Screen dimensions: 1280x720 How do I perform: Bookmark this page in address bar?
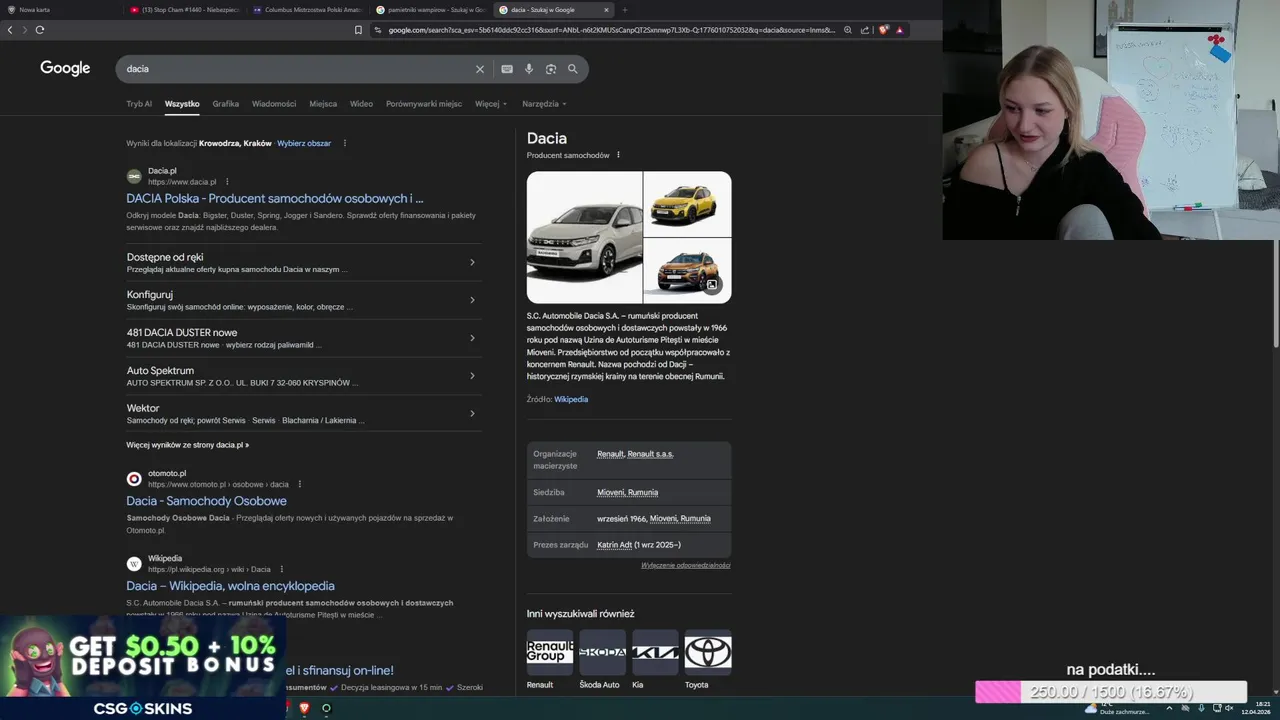[x=358, y=30]
